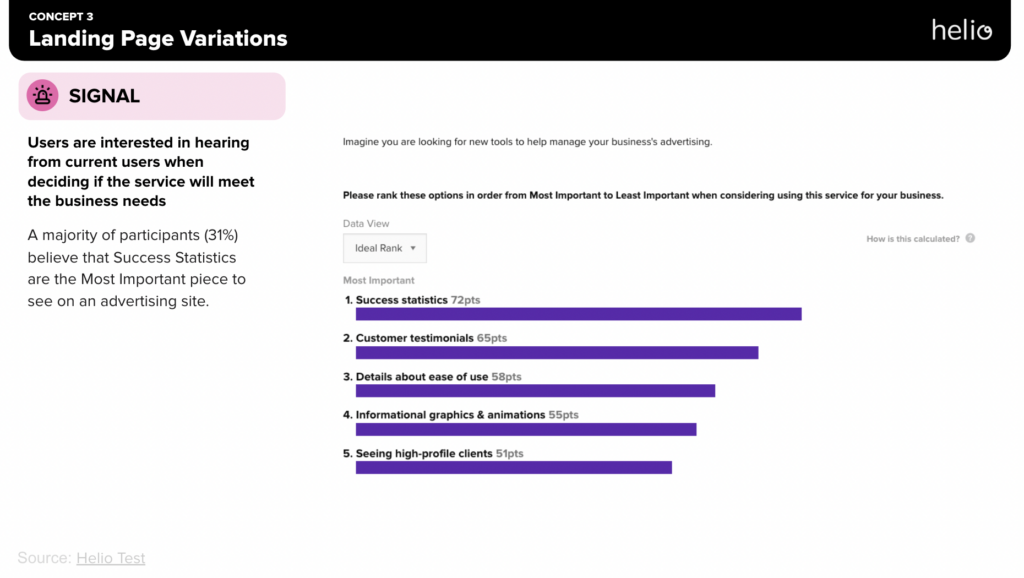Screen dimensions: 1024x578
Task: Click the "Most Important" ranking header
Action: coord(378,280)
